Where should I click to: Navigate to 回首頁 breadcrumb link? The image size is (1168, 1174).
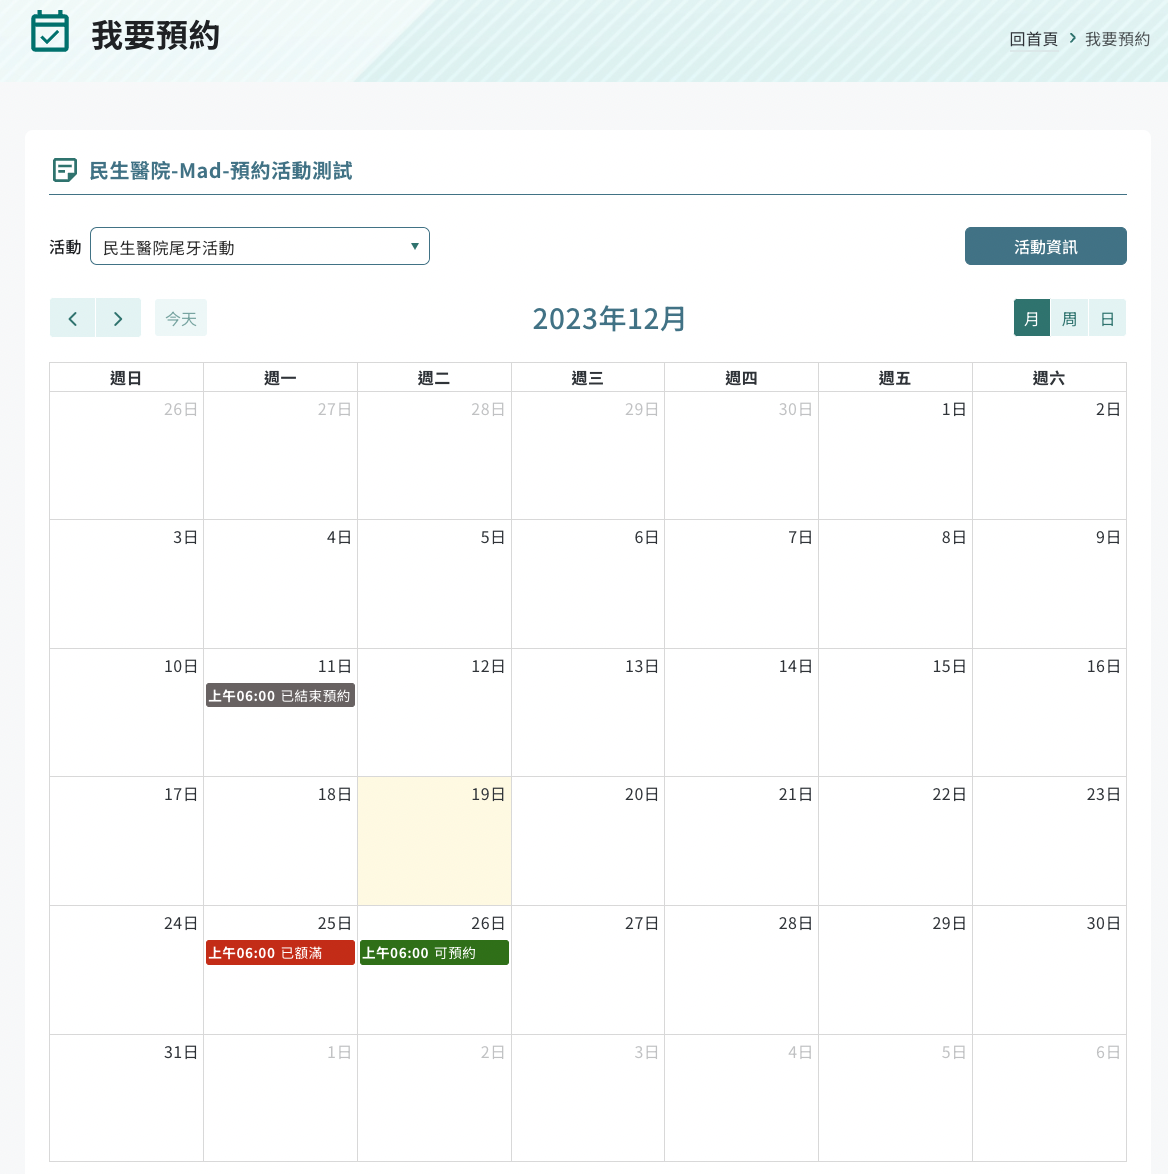pyautogui.click(x=1033, y=39)
